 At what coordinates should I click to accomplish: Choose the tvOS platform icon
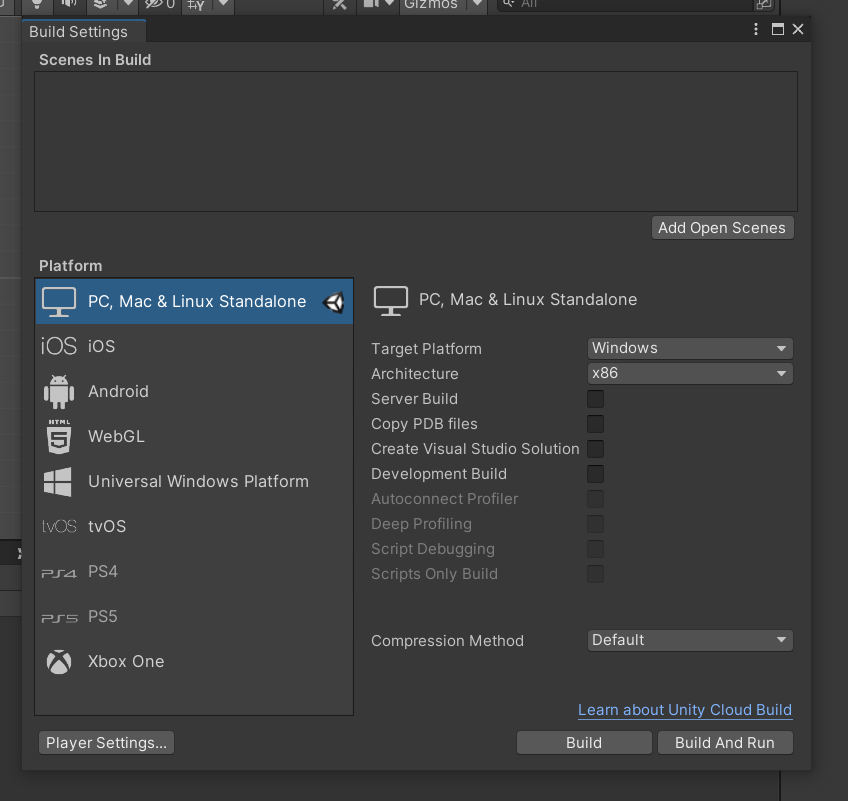pos(59,526)
